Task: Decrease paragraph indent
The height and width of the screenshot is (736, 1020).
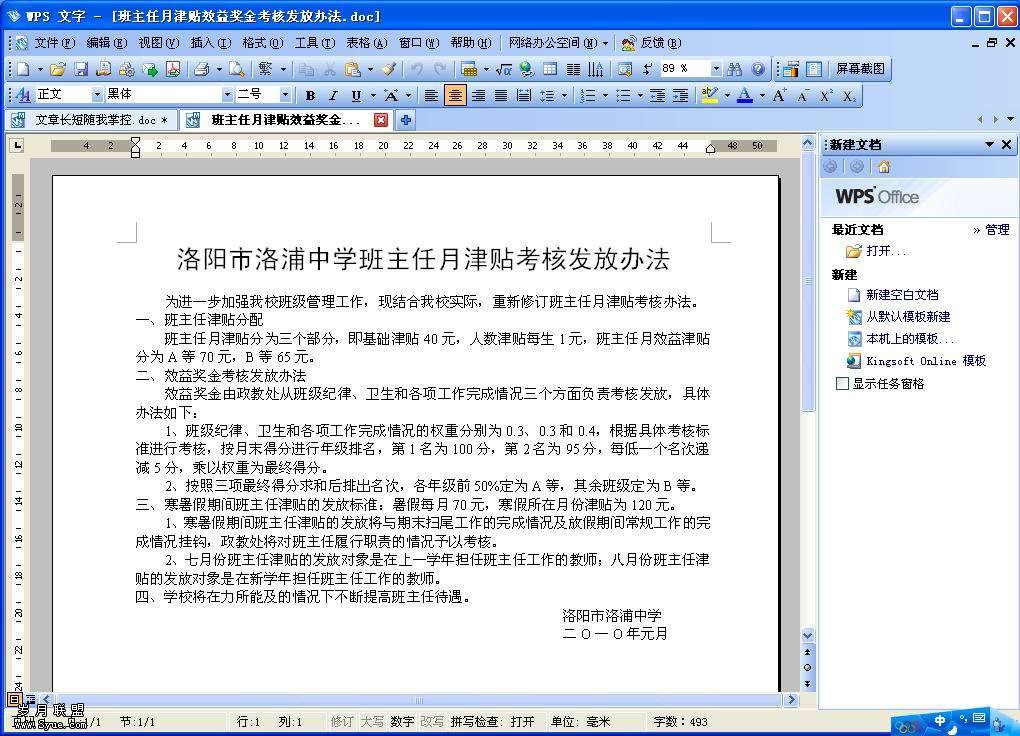Action: coord(658,96)
